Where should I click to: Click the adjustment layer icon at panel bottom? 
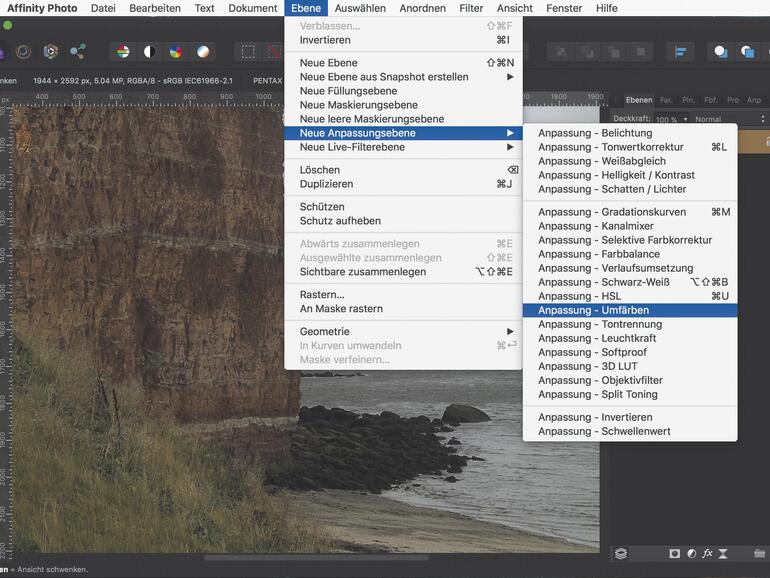pyautogui.click(x=691, y=553)
